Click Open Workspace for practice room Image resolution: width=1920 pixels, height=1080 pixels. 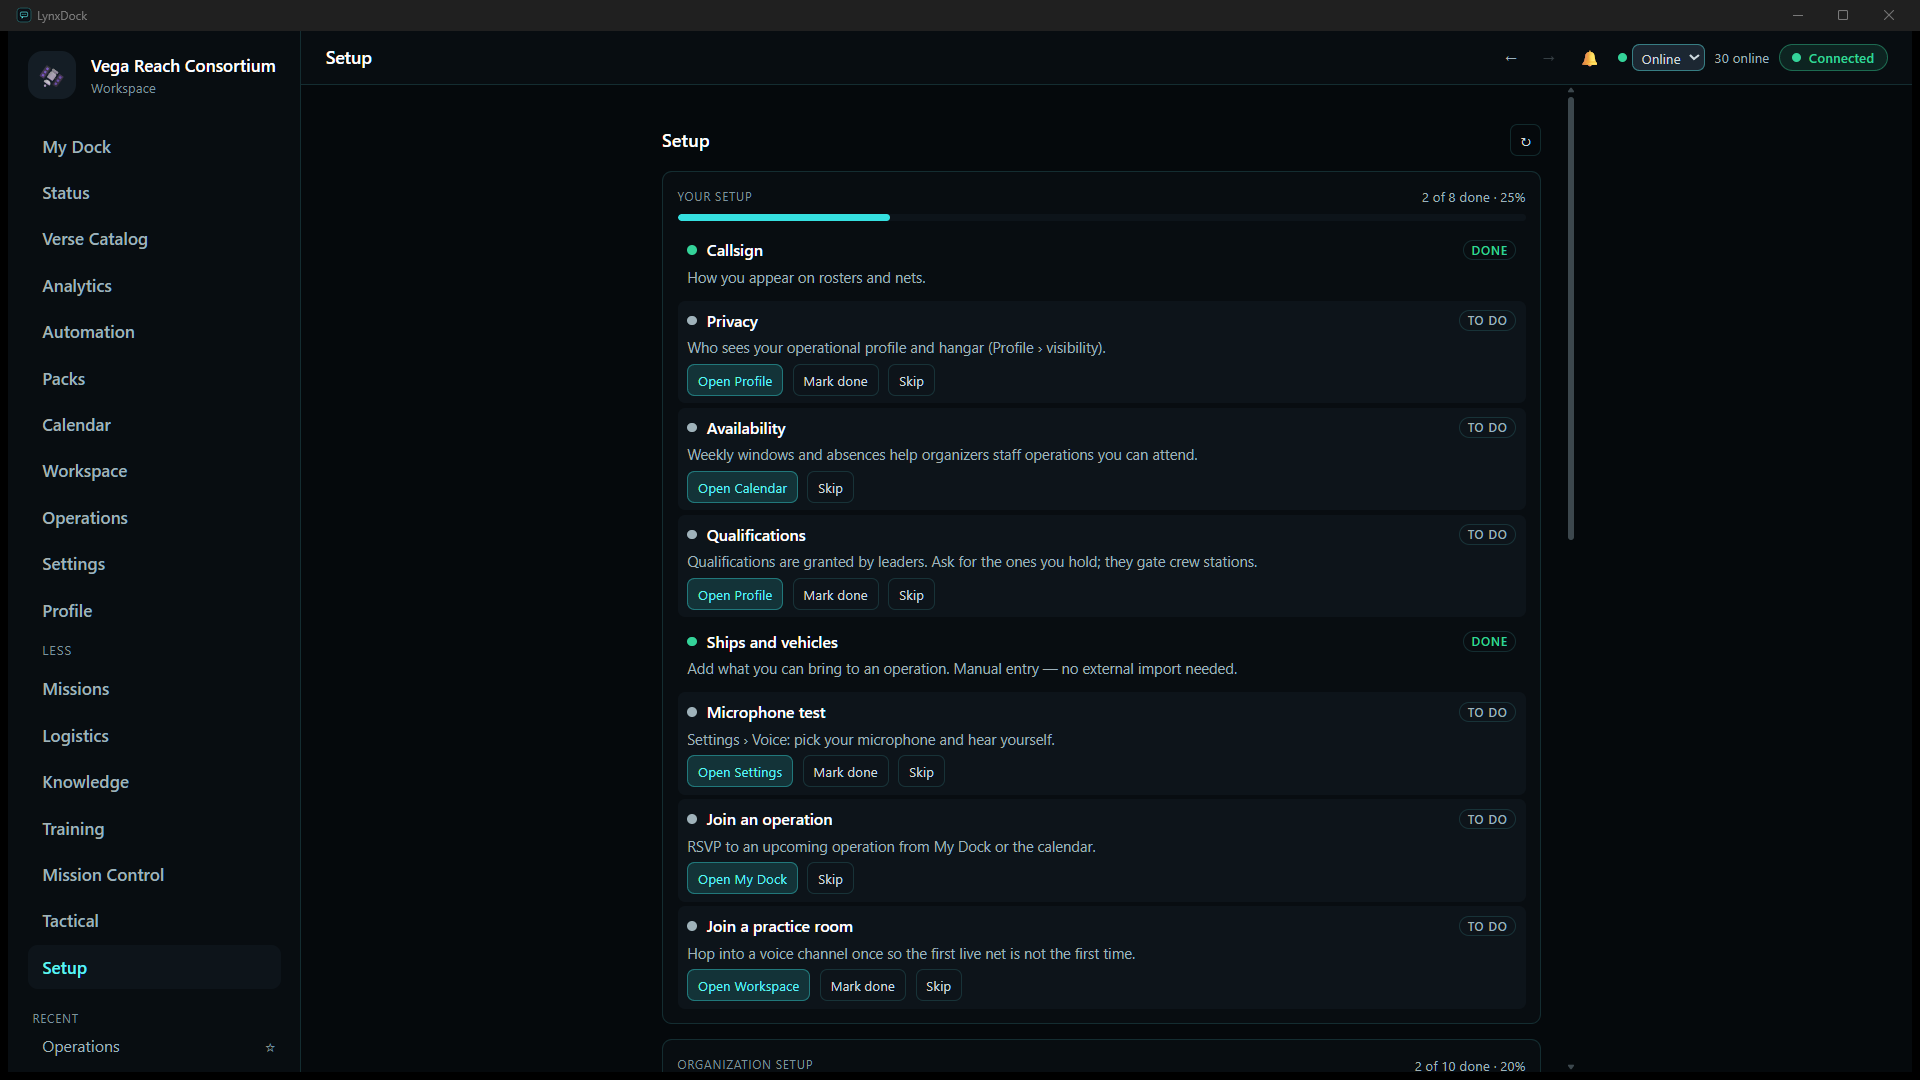tap(748, 986)
